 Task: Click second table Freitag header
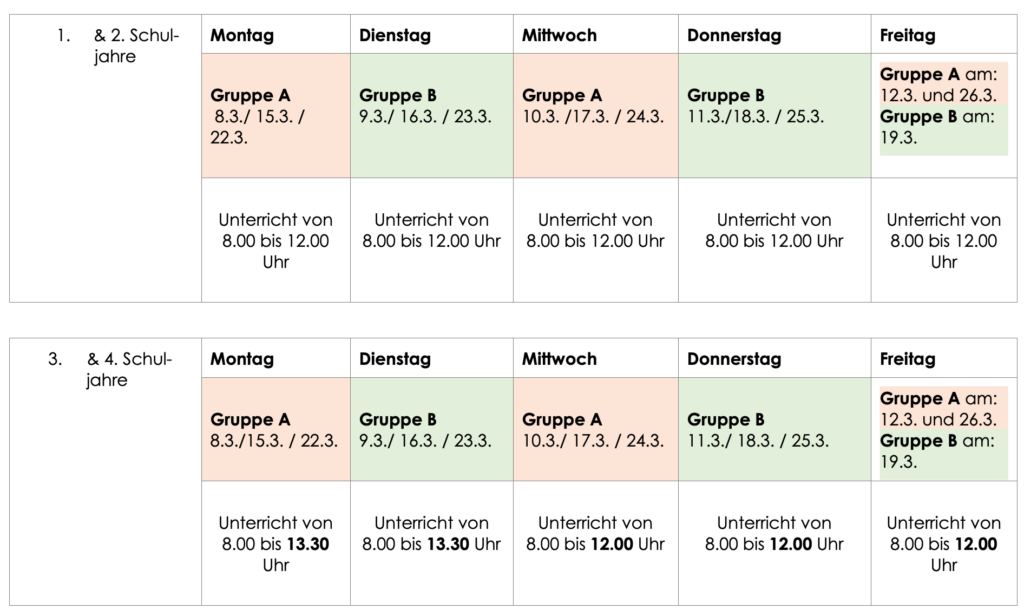click(x=907, y=359)
